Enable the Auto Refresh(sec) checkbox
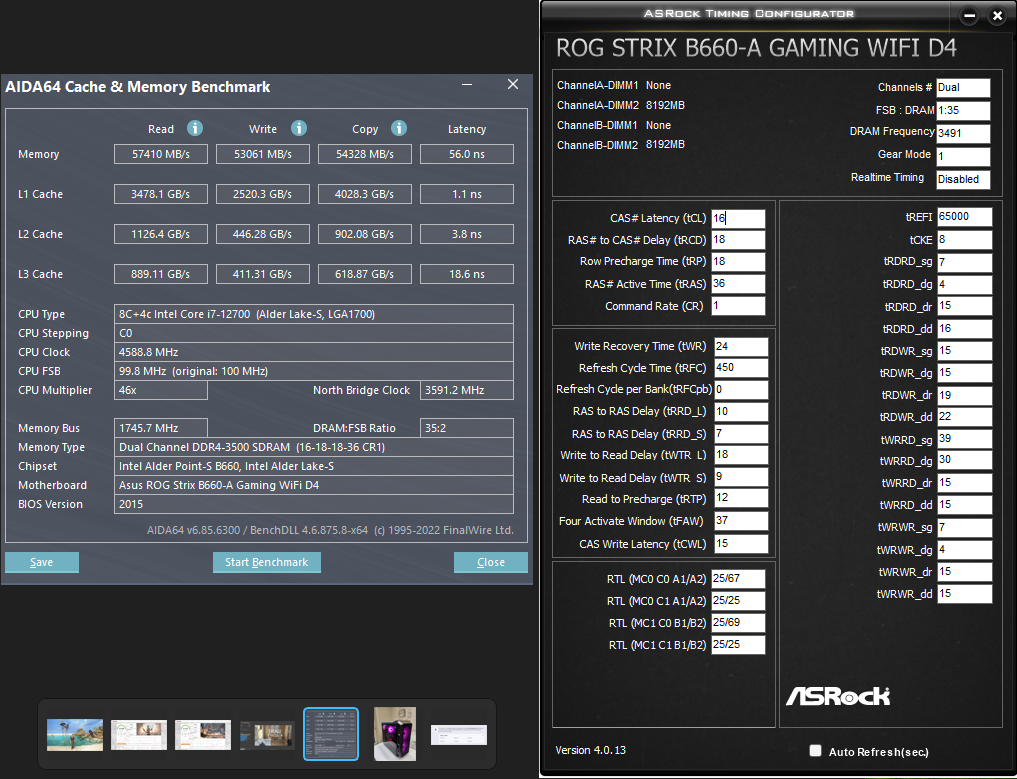1017x779 pixels. (815, 751)
